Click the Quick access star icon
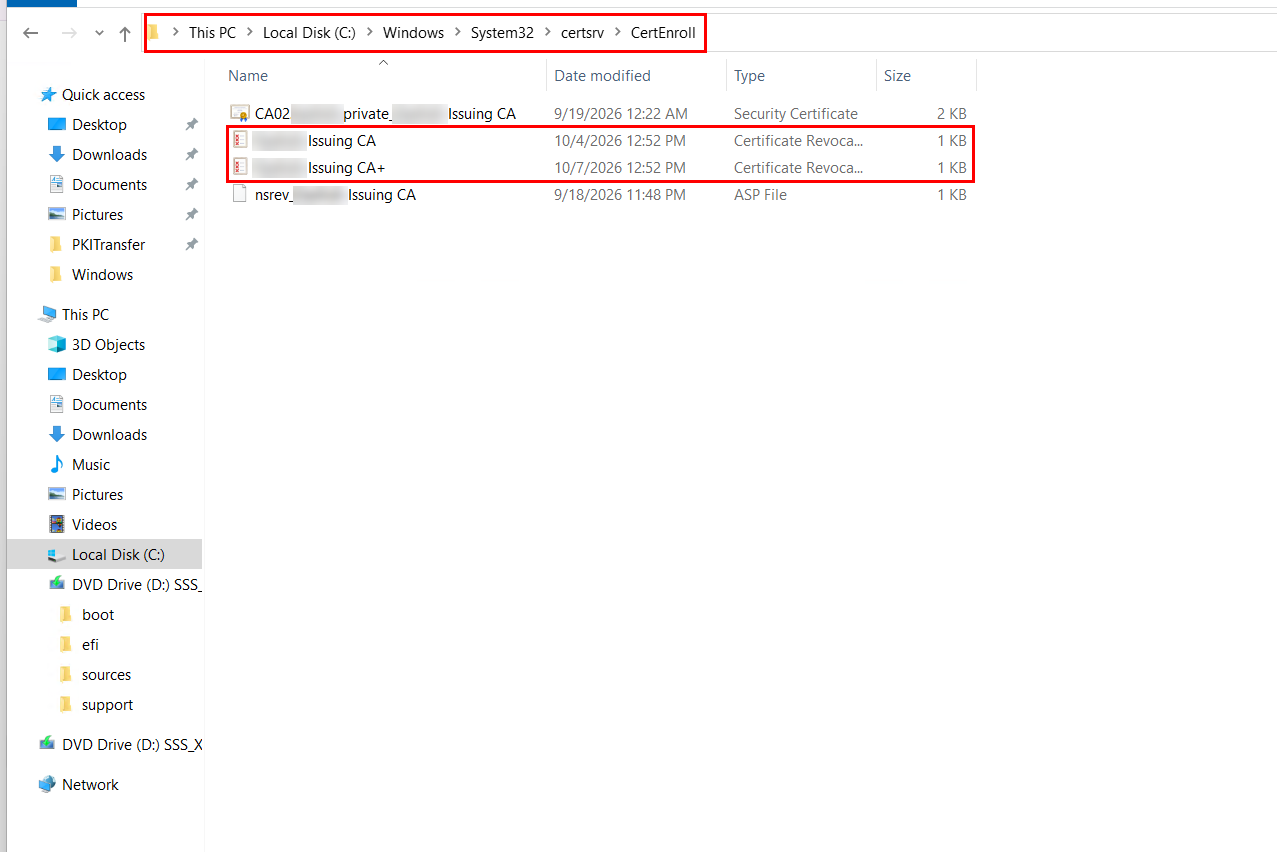1277x852 pixels. (x=48, y=95)
